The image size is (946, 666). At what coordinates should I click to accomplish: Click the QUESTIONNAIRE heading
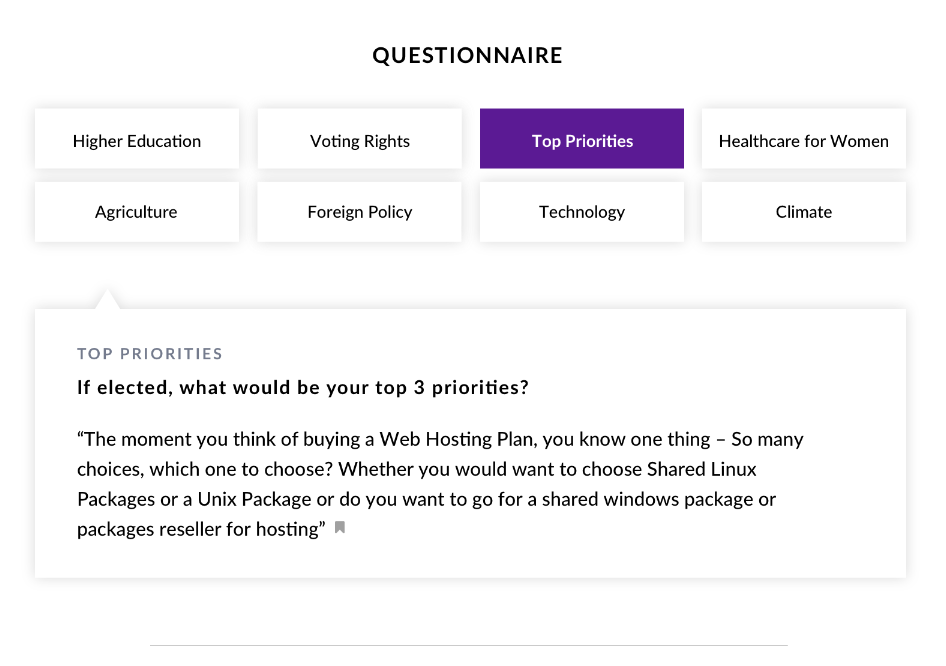(468, 56)
